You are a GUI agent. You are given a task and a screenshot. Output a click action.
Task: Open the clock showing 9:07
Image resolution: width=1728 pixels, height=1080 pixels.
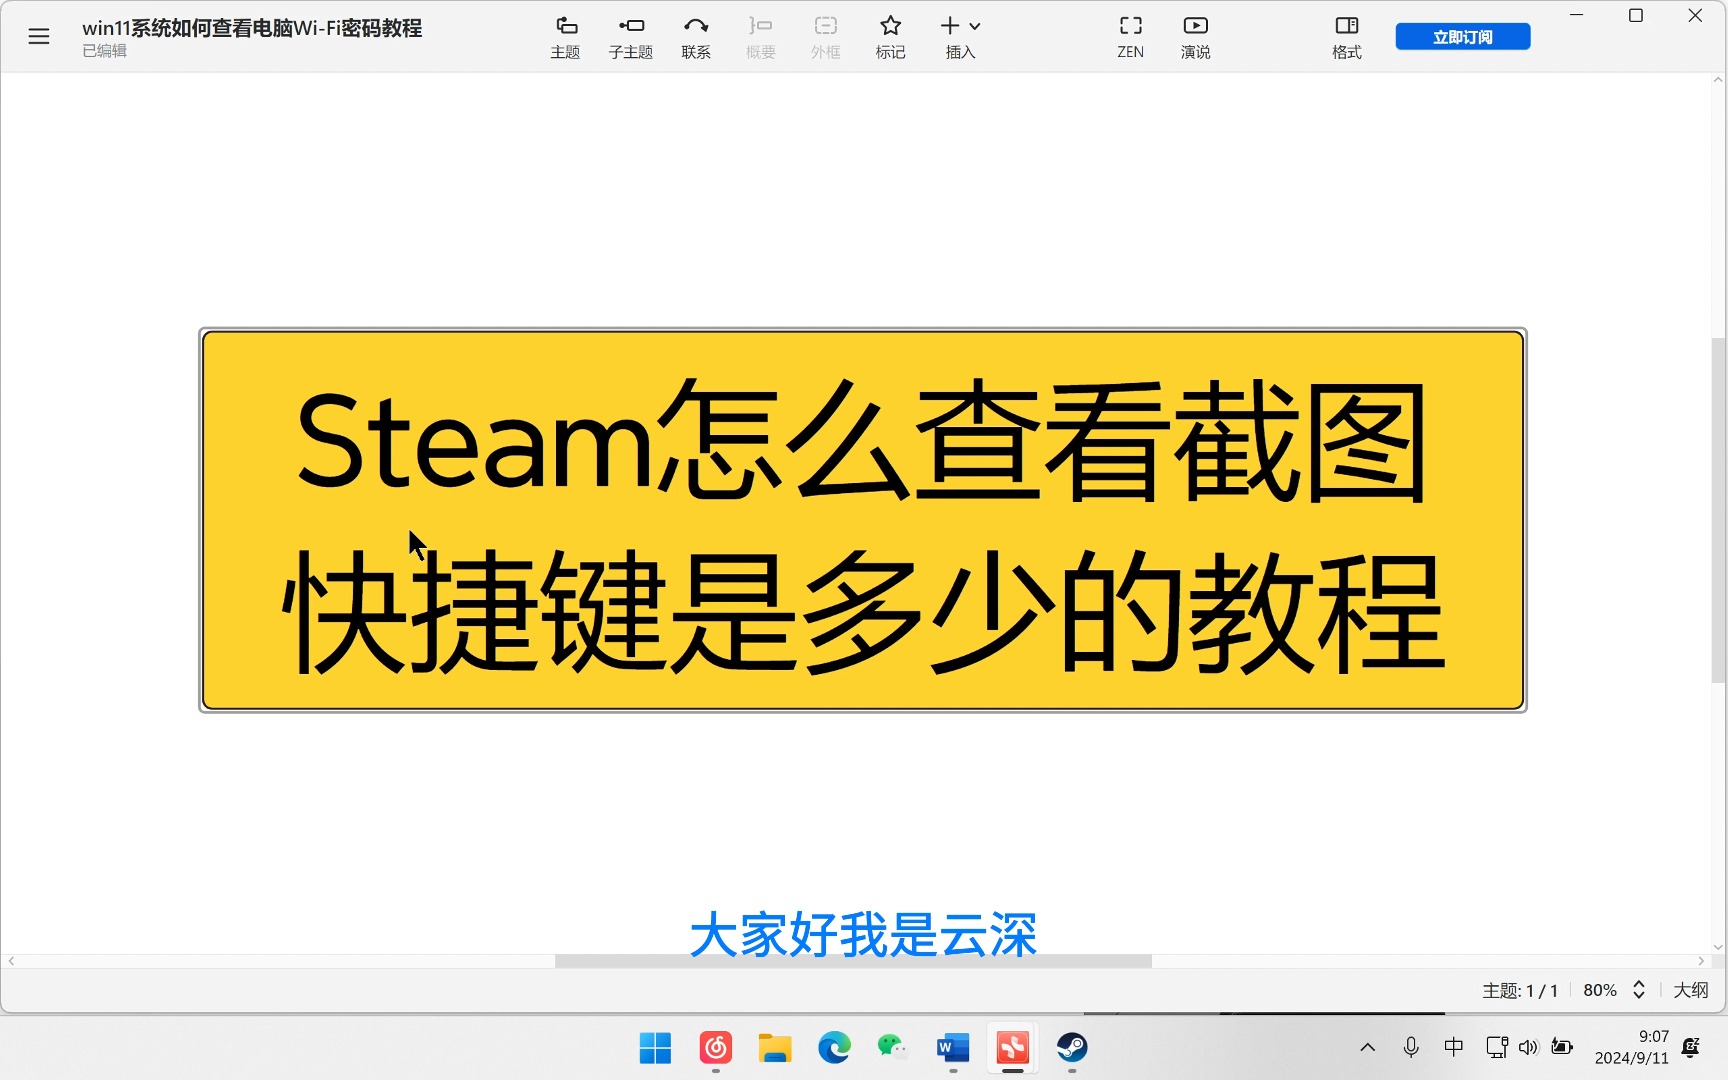[1632, 1047]
